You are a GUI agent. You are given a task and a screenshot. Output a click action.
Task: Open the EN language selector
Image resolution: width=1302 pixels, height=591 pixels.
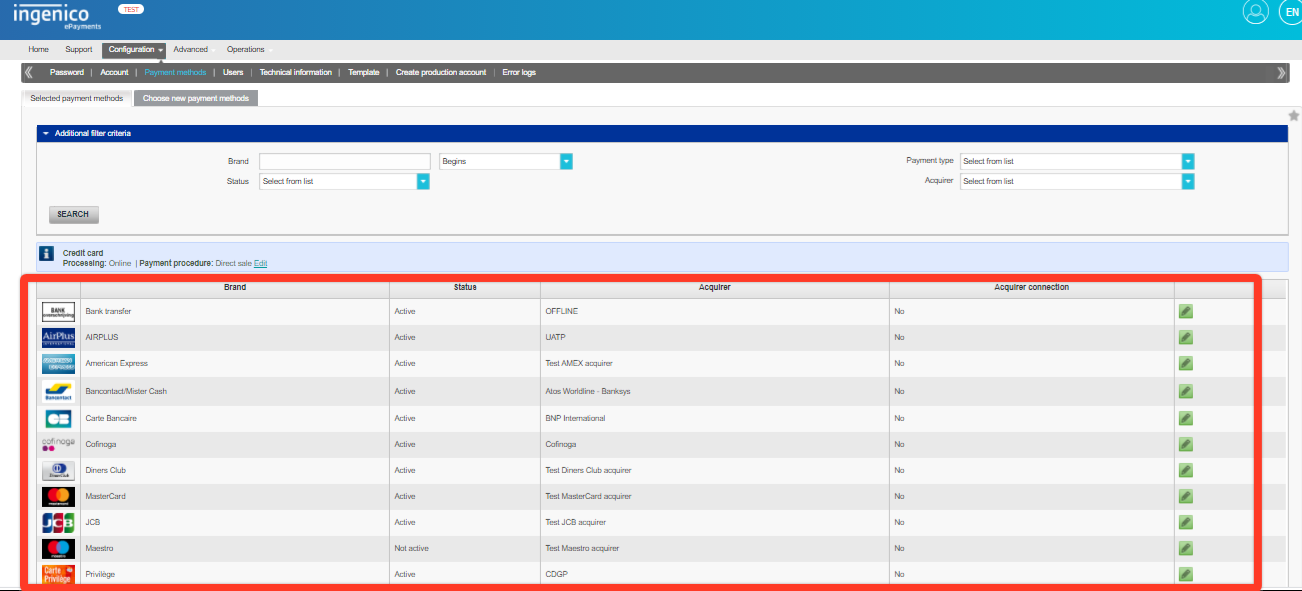pos(1289,12)
